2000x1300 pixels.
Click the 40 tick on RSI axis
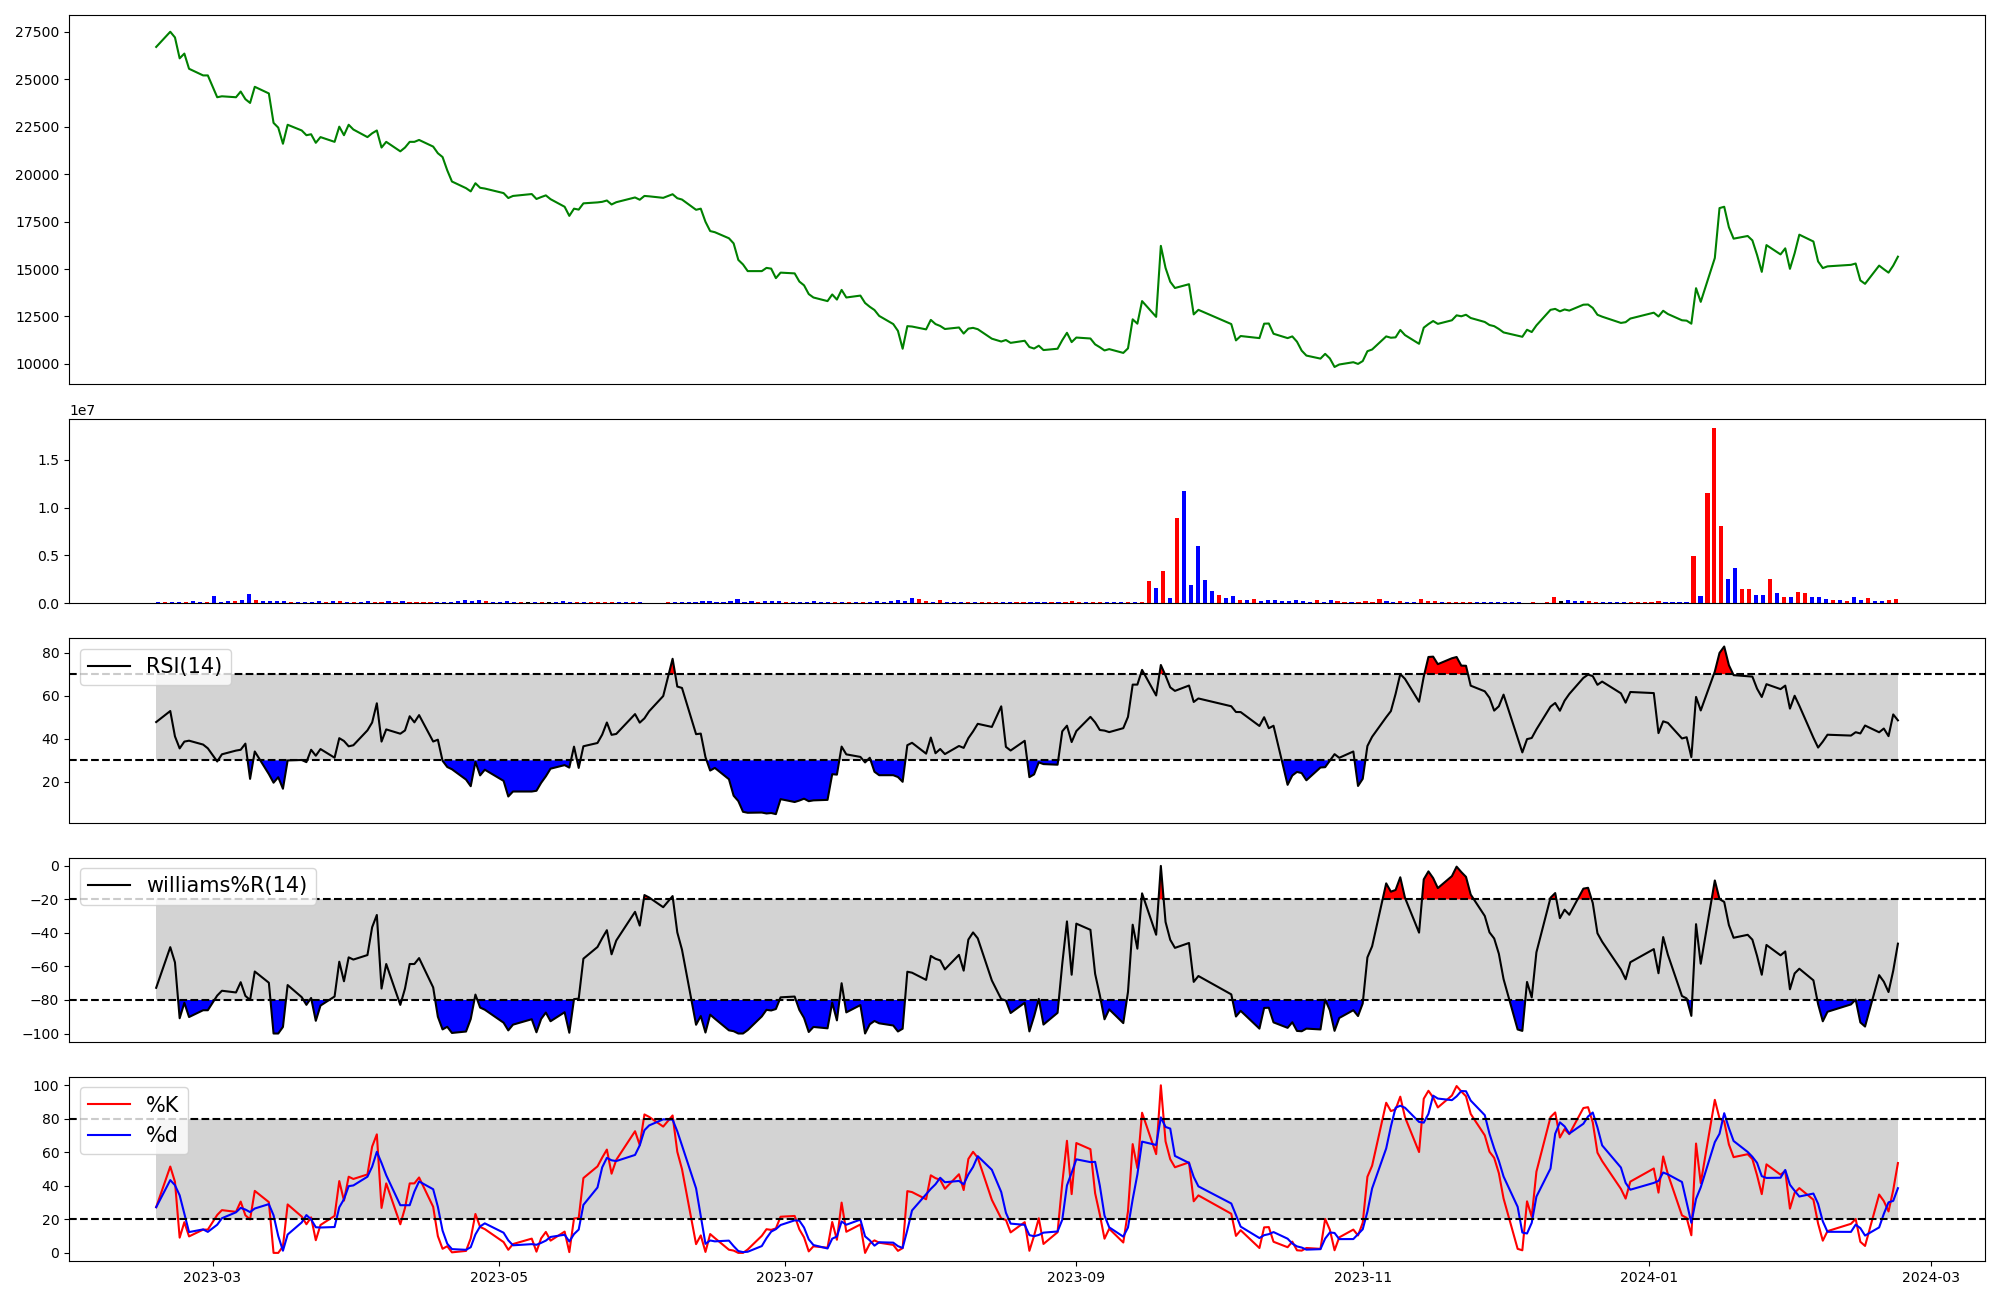pos(50,739)
